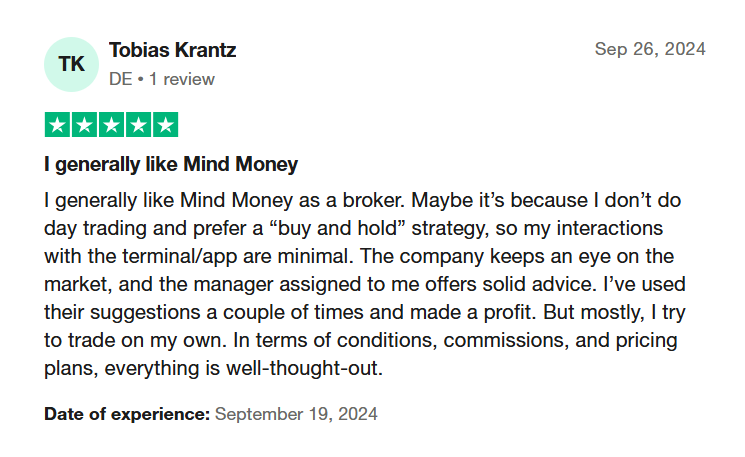The image size is (745, 457).
Task: Click the fifth green rating star
Action: point(166,125)
